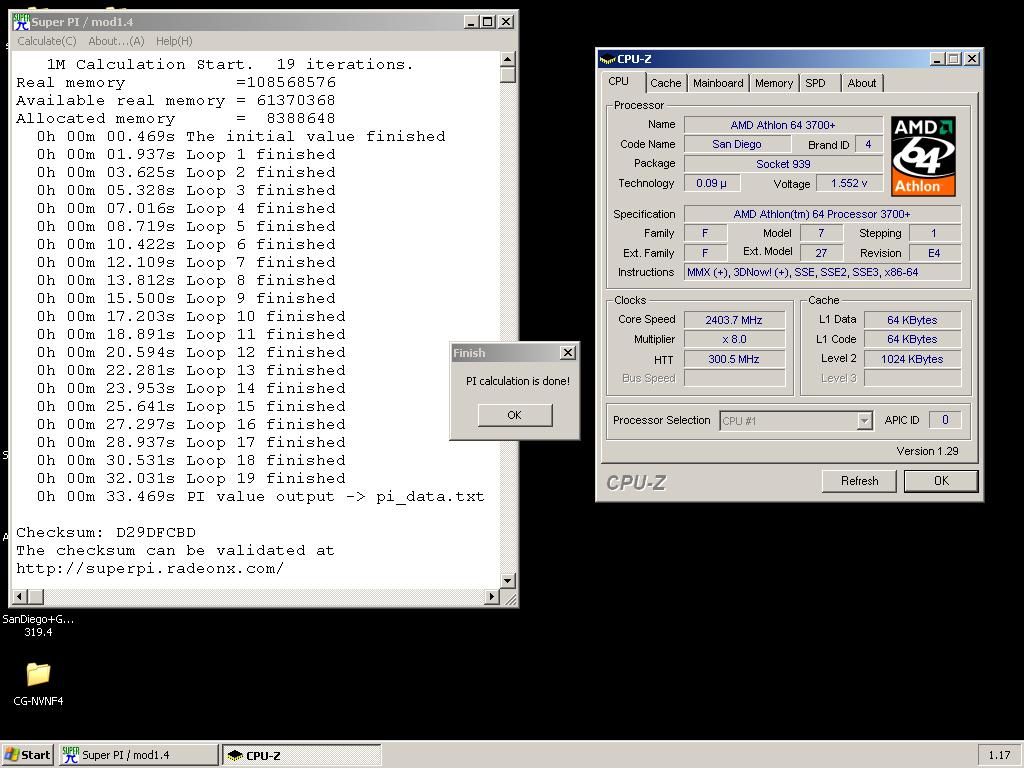Click the Voltage value 1.552 v
1024x768 pixels.
[849, 184]
